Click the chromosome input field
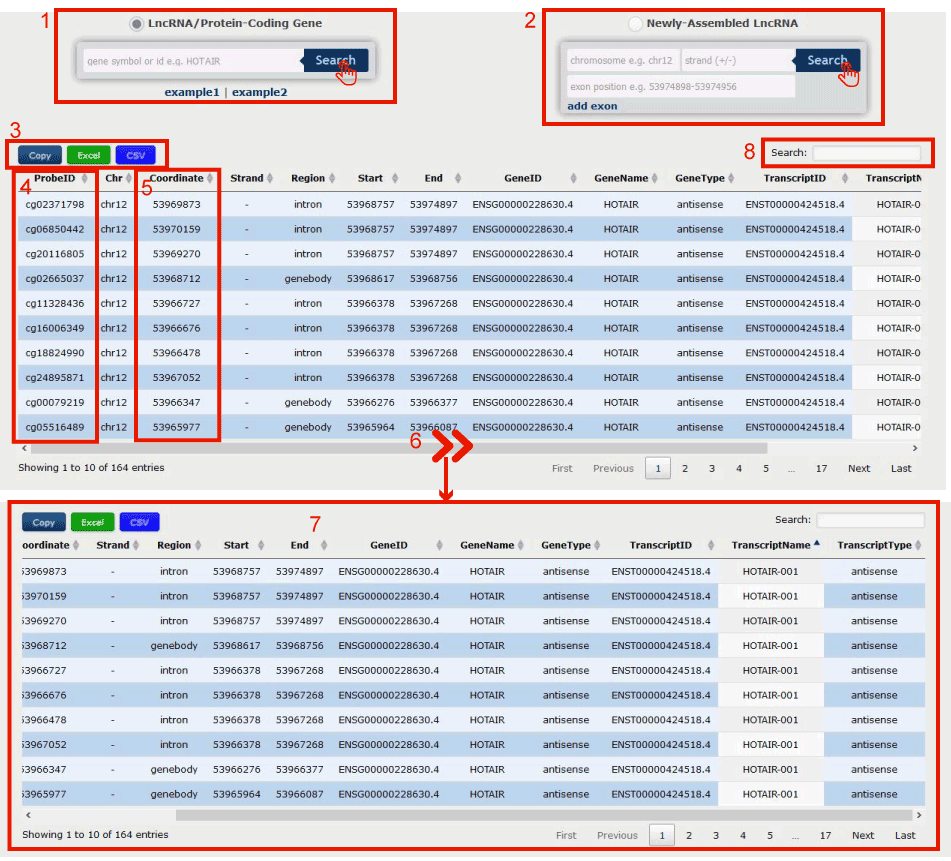Screen dimensions: 951x861 (622, 60)
